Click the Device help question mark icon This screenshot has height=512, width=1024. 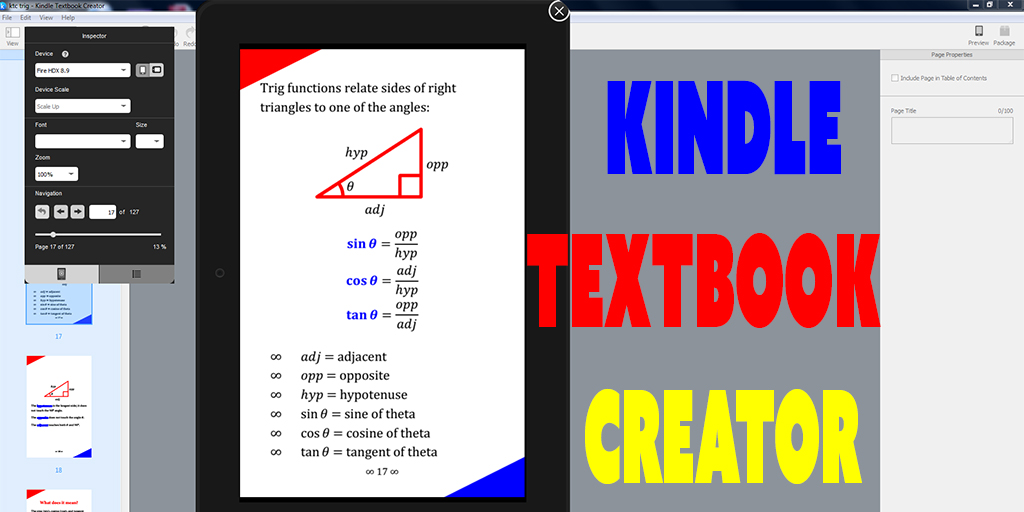pos(65,54)
